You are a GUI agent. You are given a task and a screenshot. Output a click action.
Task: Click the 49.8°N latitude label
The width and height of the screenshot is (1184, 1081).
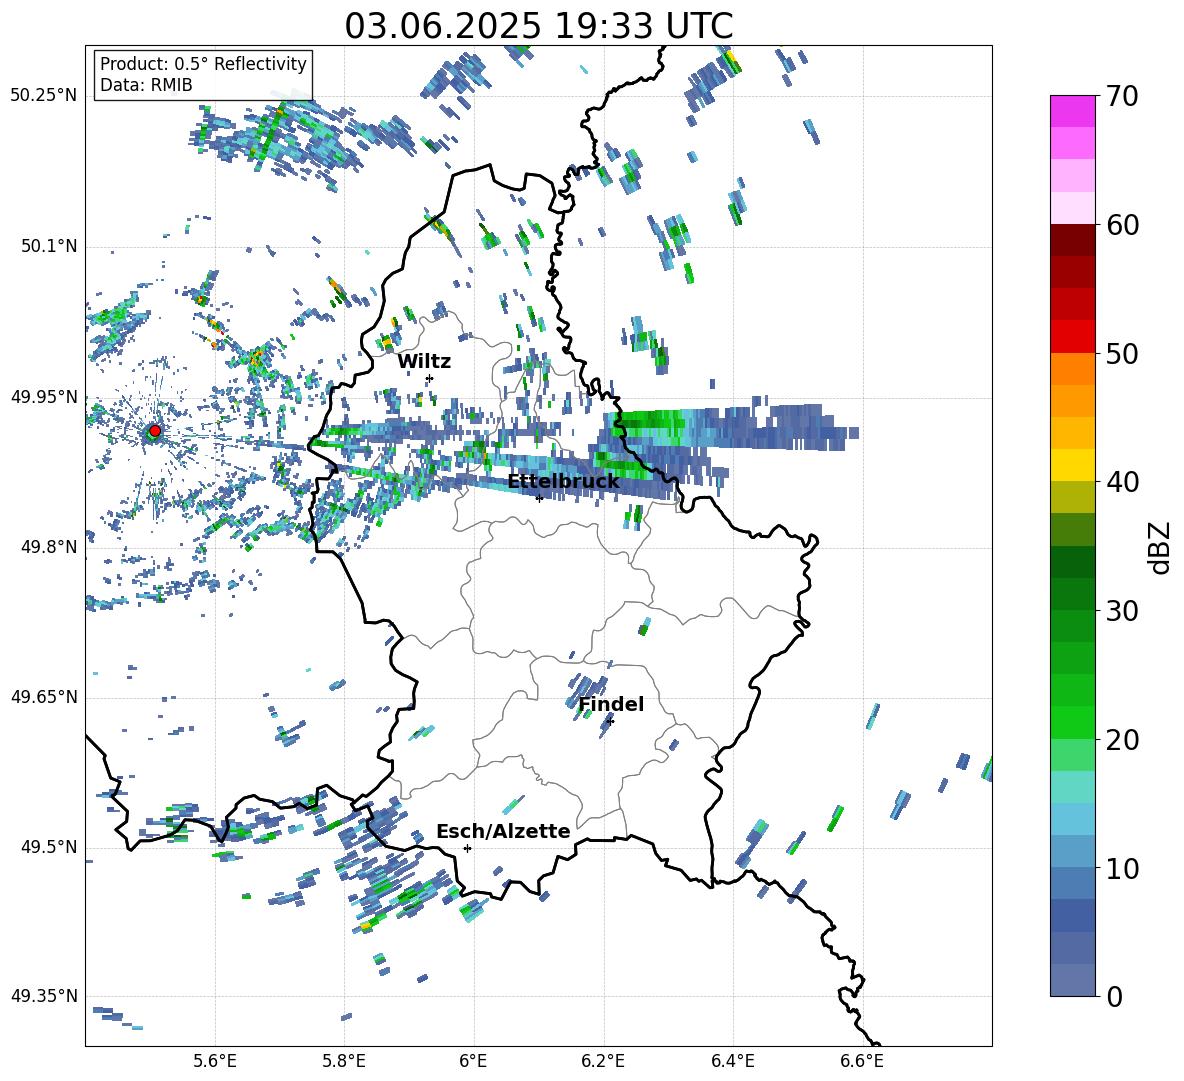click(49, 547)
